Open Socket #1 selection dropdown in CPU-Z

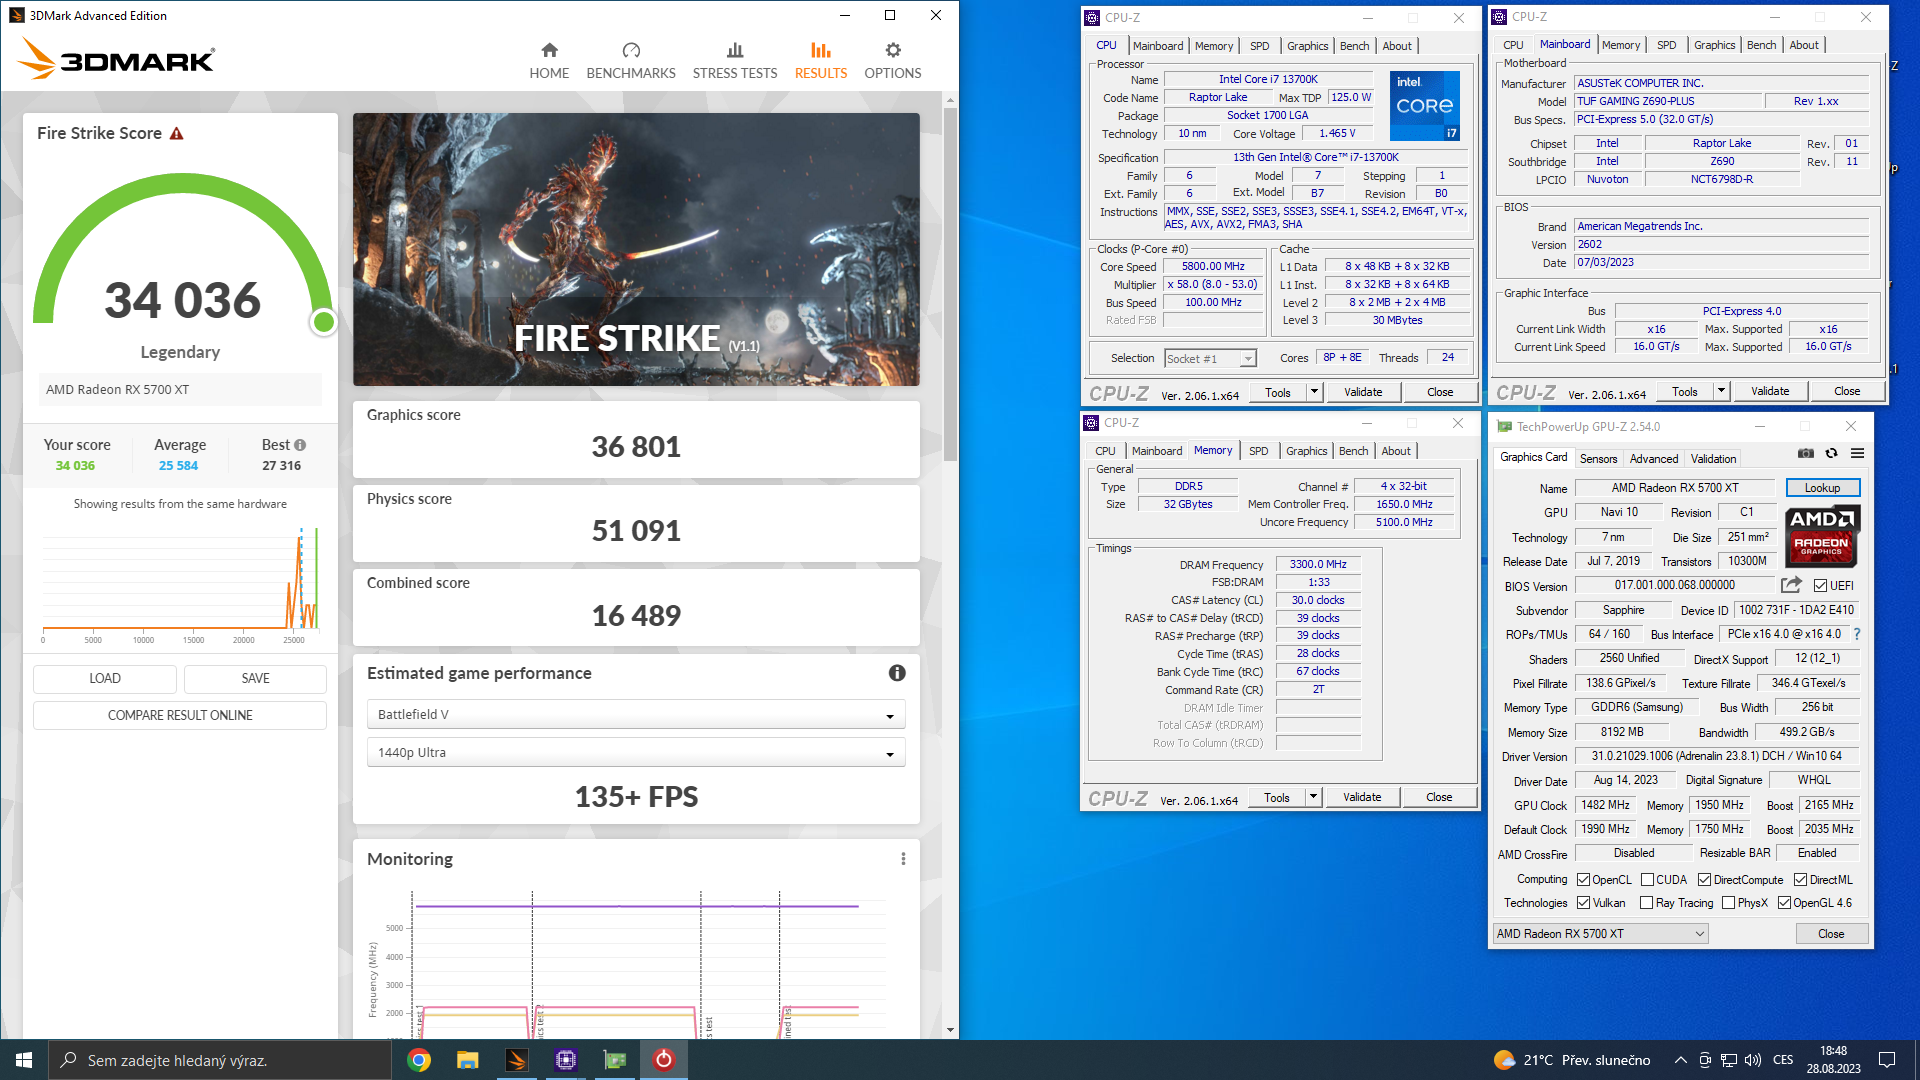[x=1210, y=358]
